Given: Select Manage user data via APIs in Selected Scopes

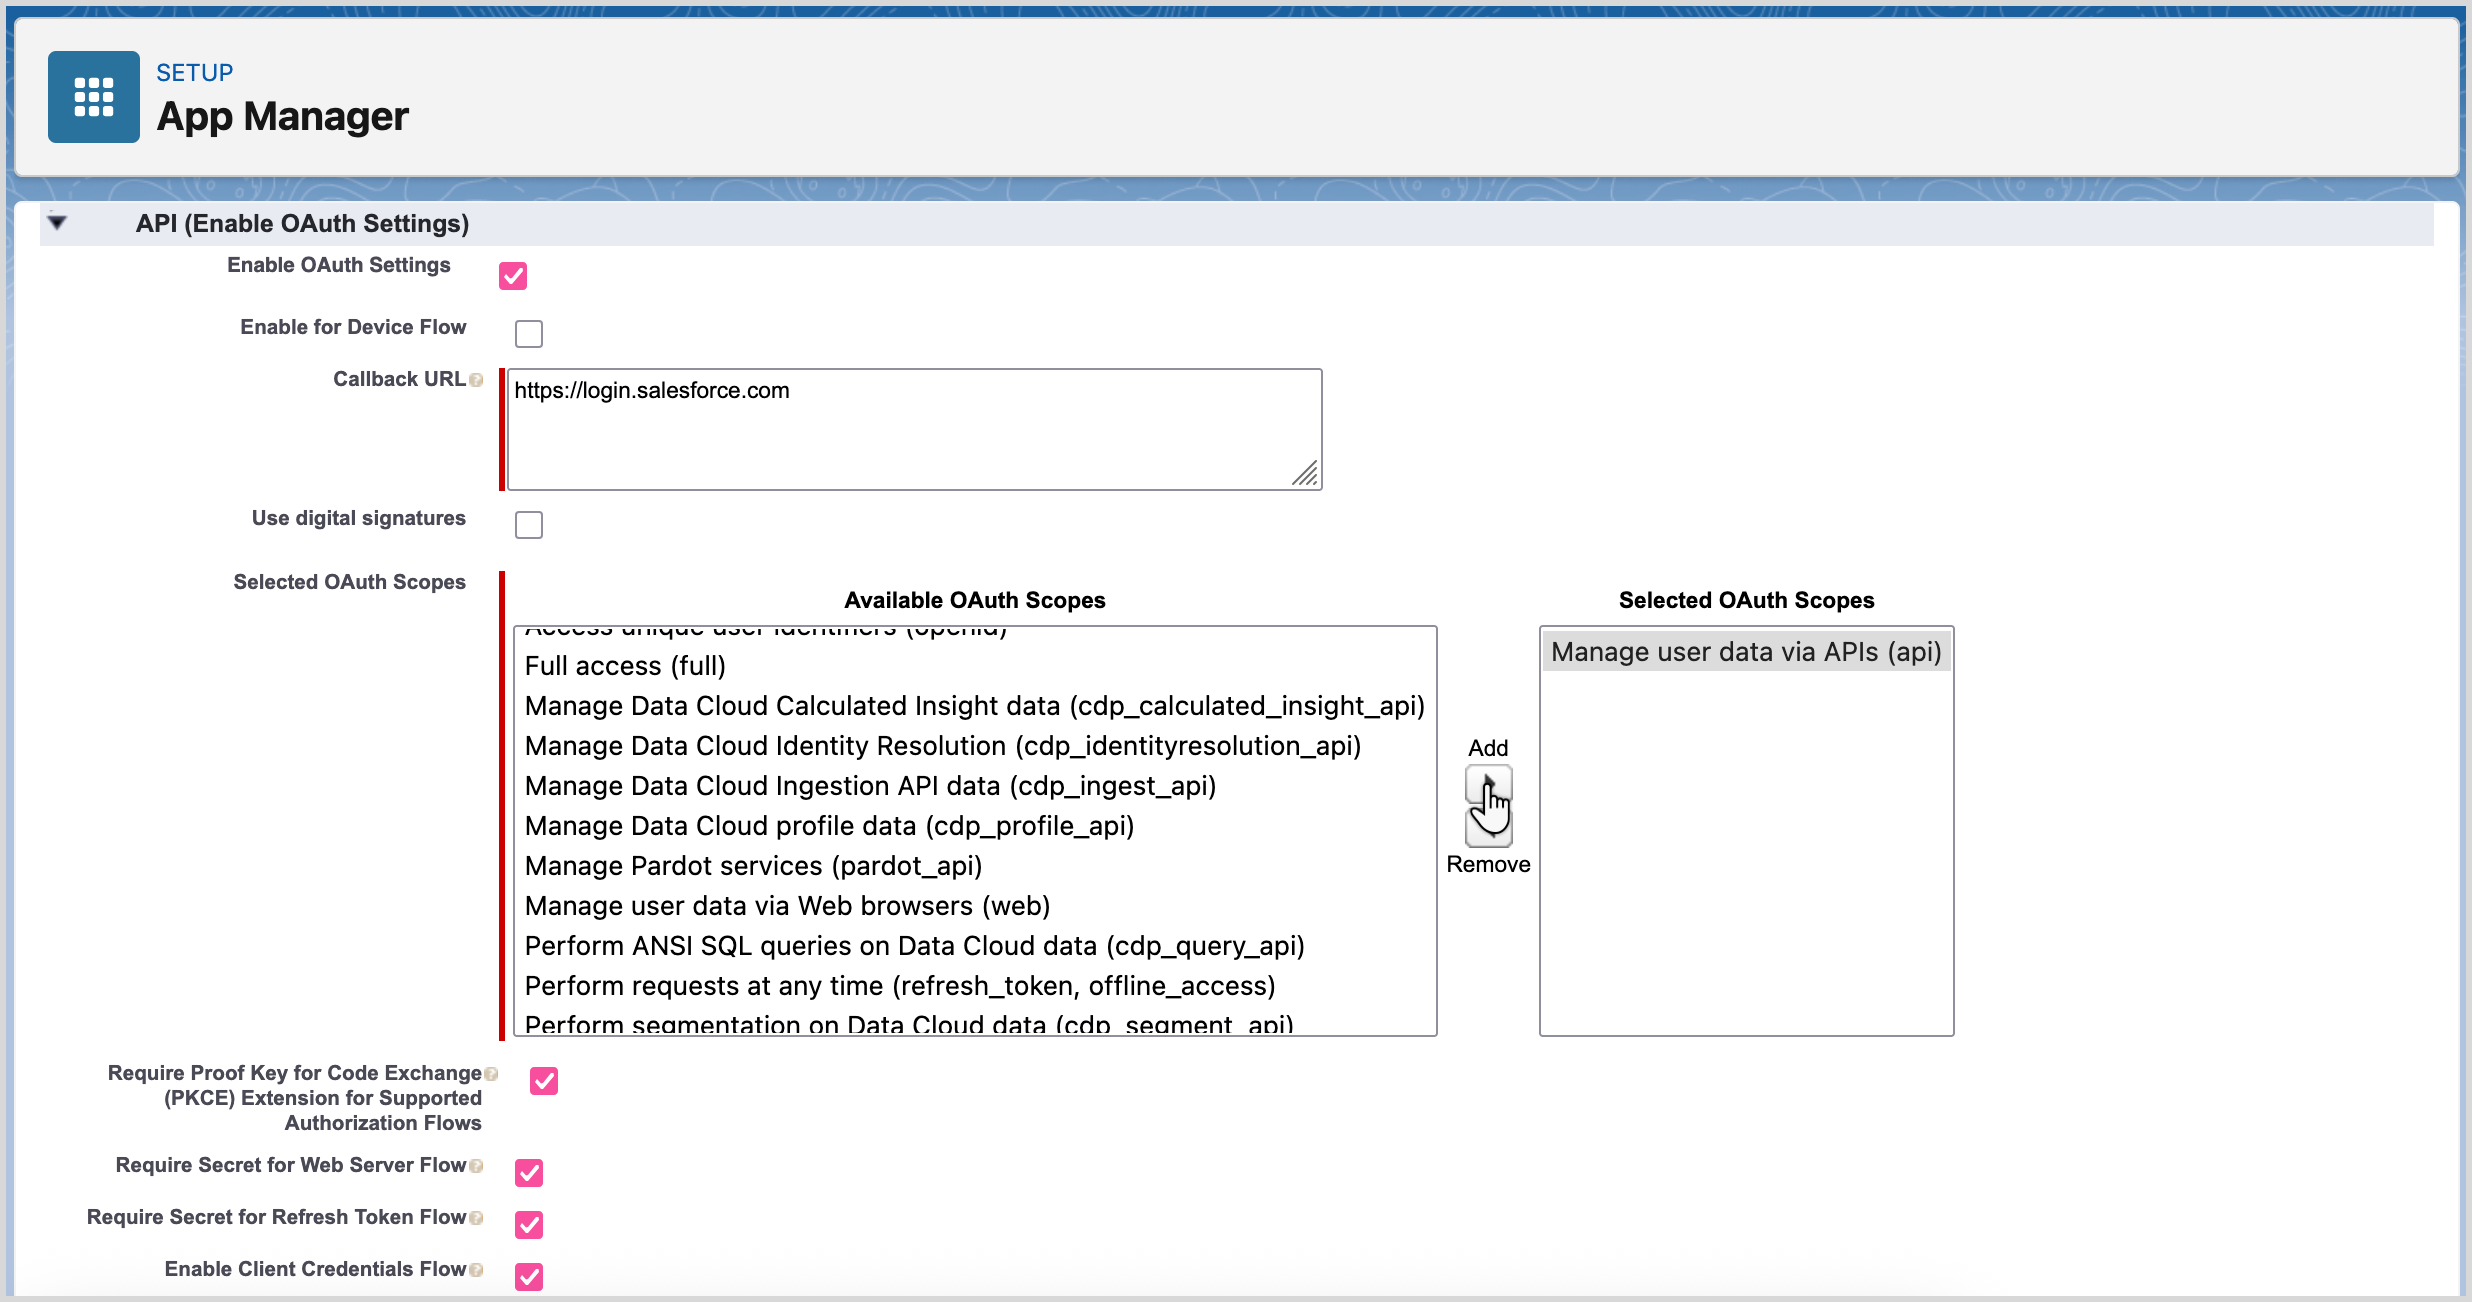Looking at the screenshot, I should (1745, 651).
